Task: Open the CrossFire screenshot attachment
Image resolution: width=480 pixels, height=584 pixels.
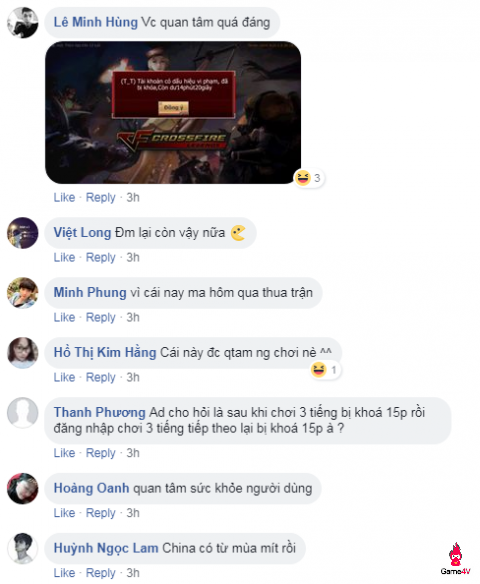Action: (x=173, y=112)
